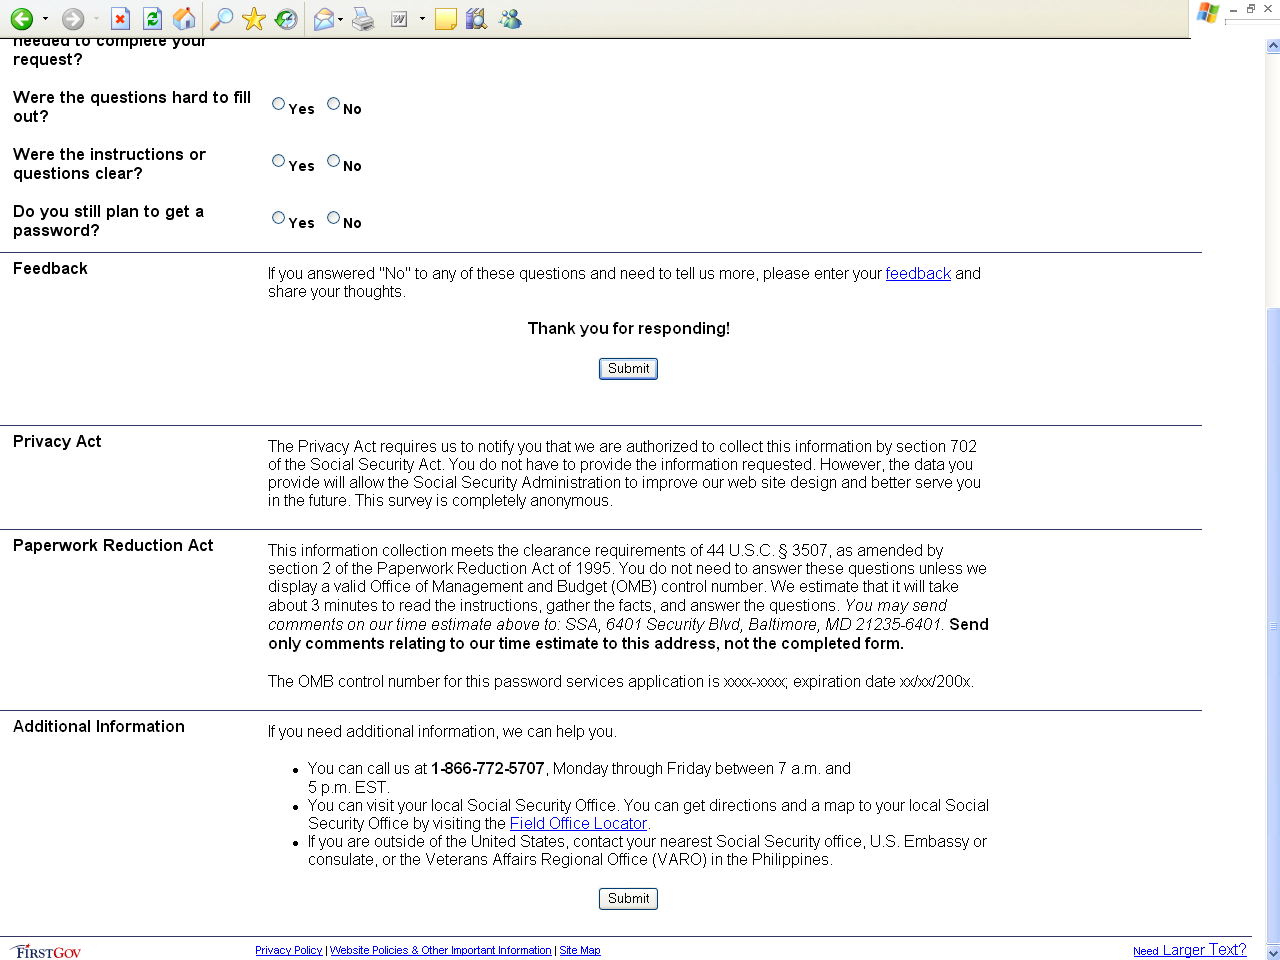Click the Windows flag logo in the title area
The height and width of the screenshot is (960, 1280).
tap(1208, 12)
